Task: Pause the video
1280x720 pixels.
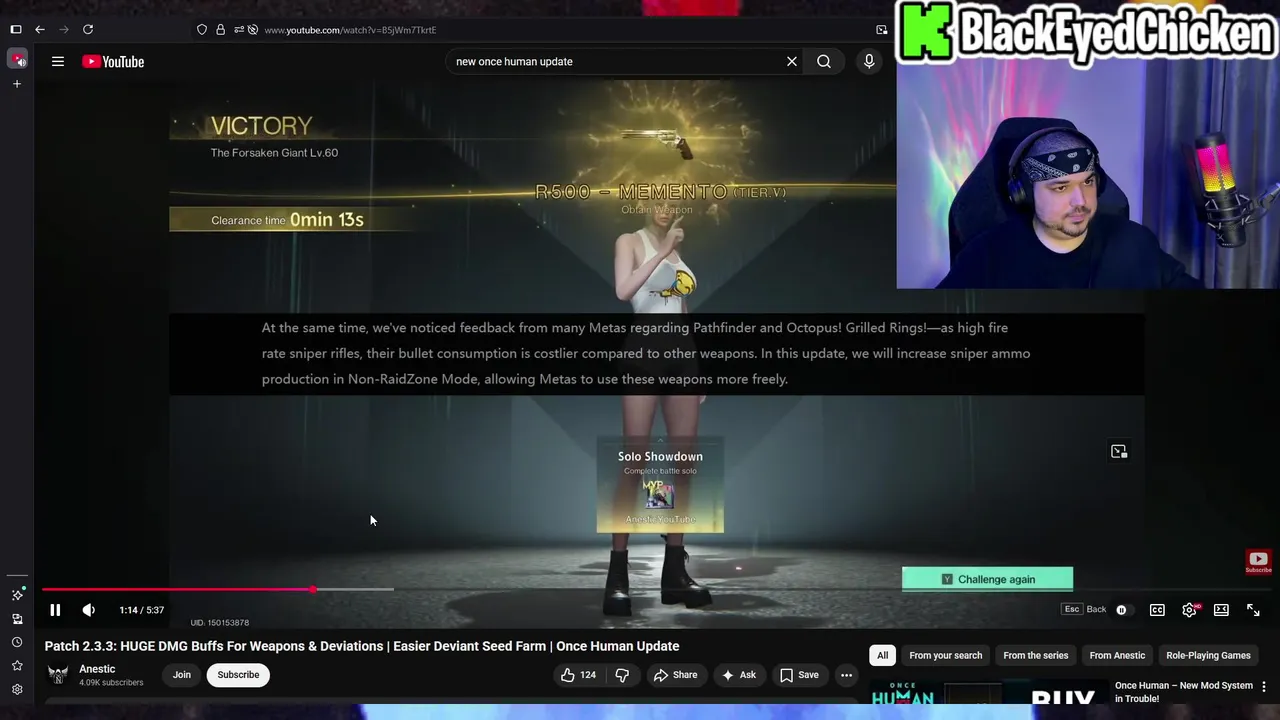Action: click(55, 610)
